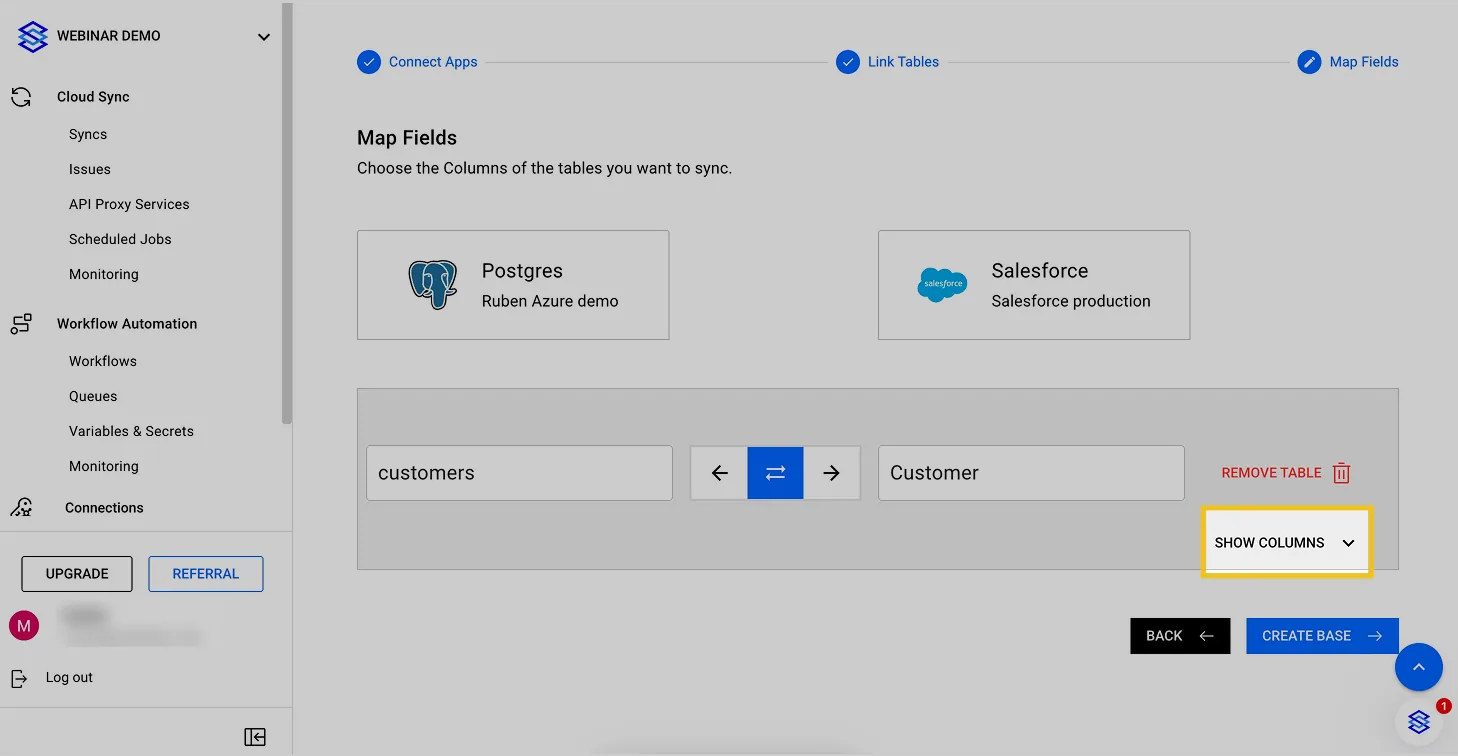Viewport: 1458px width, 756px height.
Task: Click the Customer Salesforce table field
Action: [x=1031, y=473]
